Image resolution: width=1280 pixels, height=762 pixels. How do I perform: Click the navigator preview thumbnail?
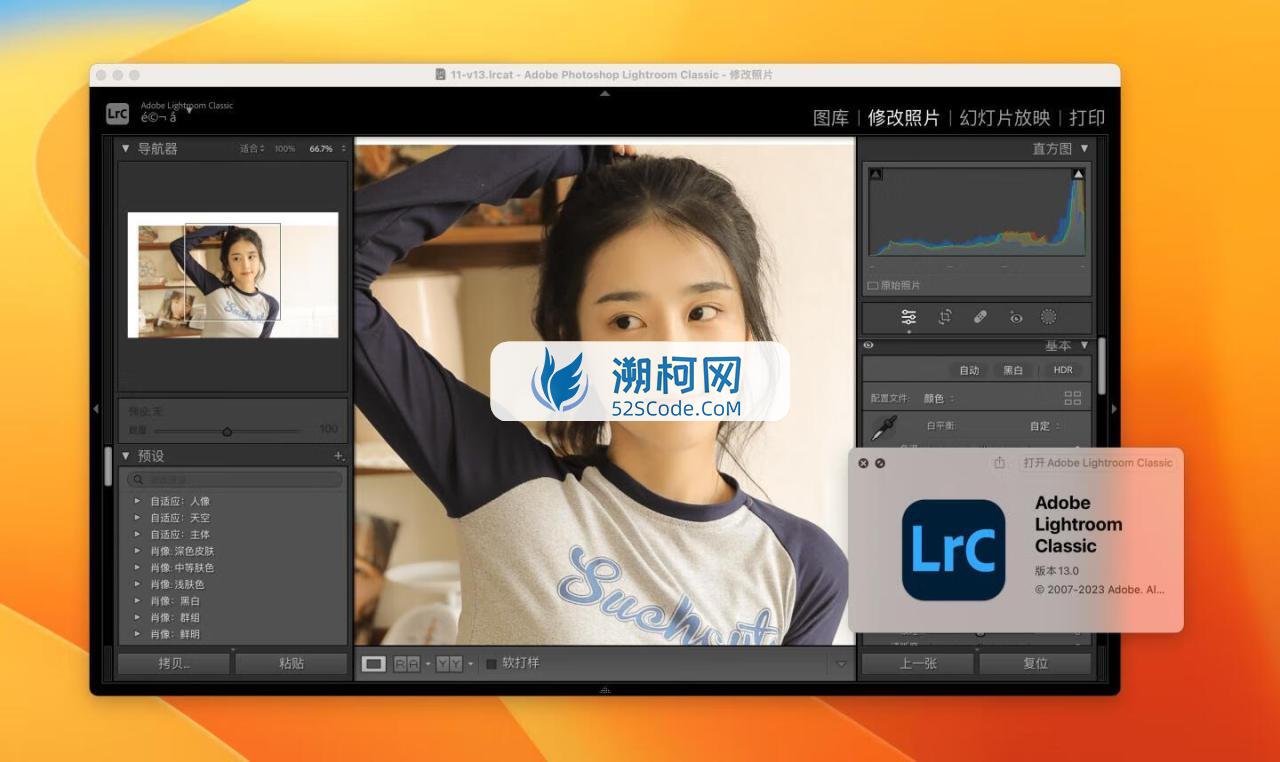pyautogui.click(x=233, y=275)
